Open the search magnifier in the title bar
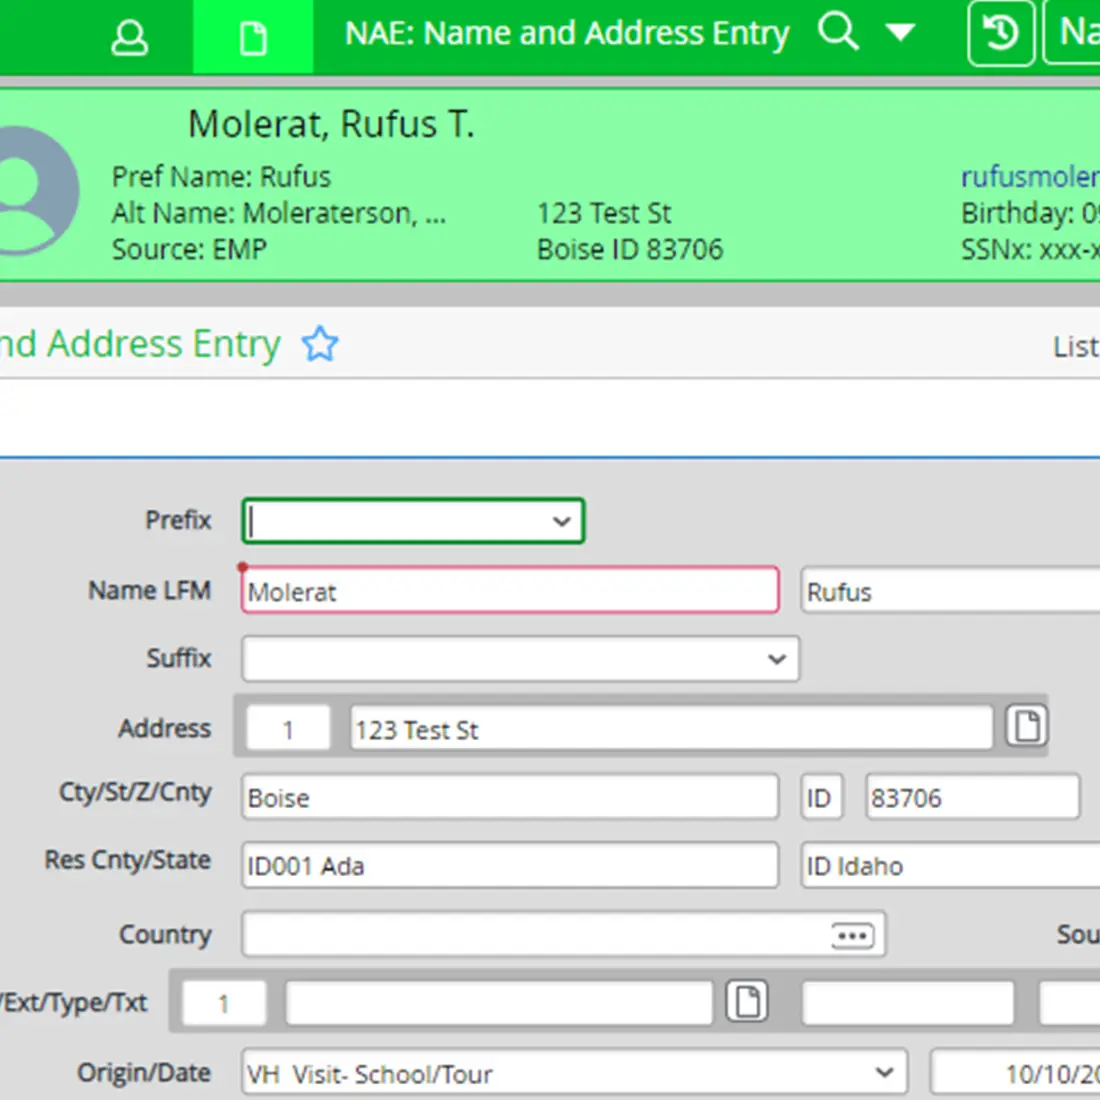 [838, 33]
